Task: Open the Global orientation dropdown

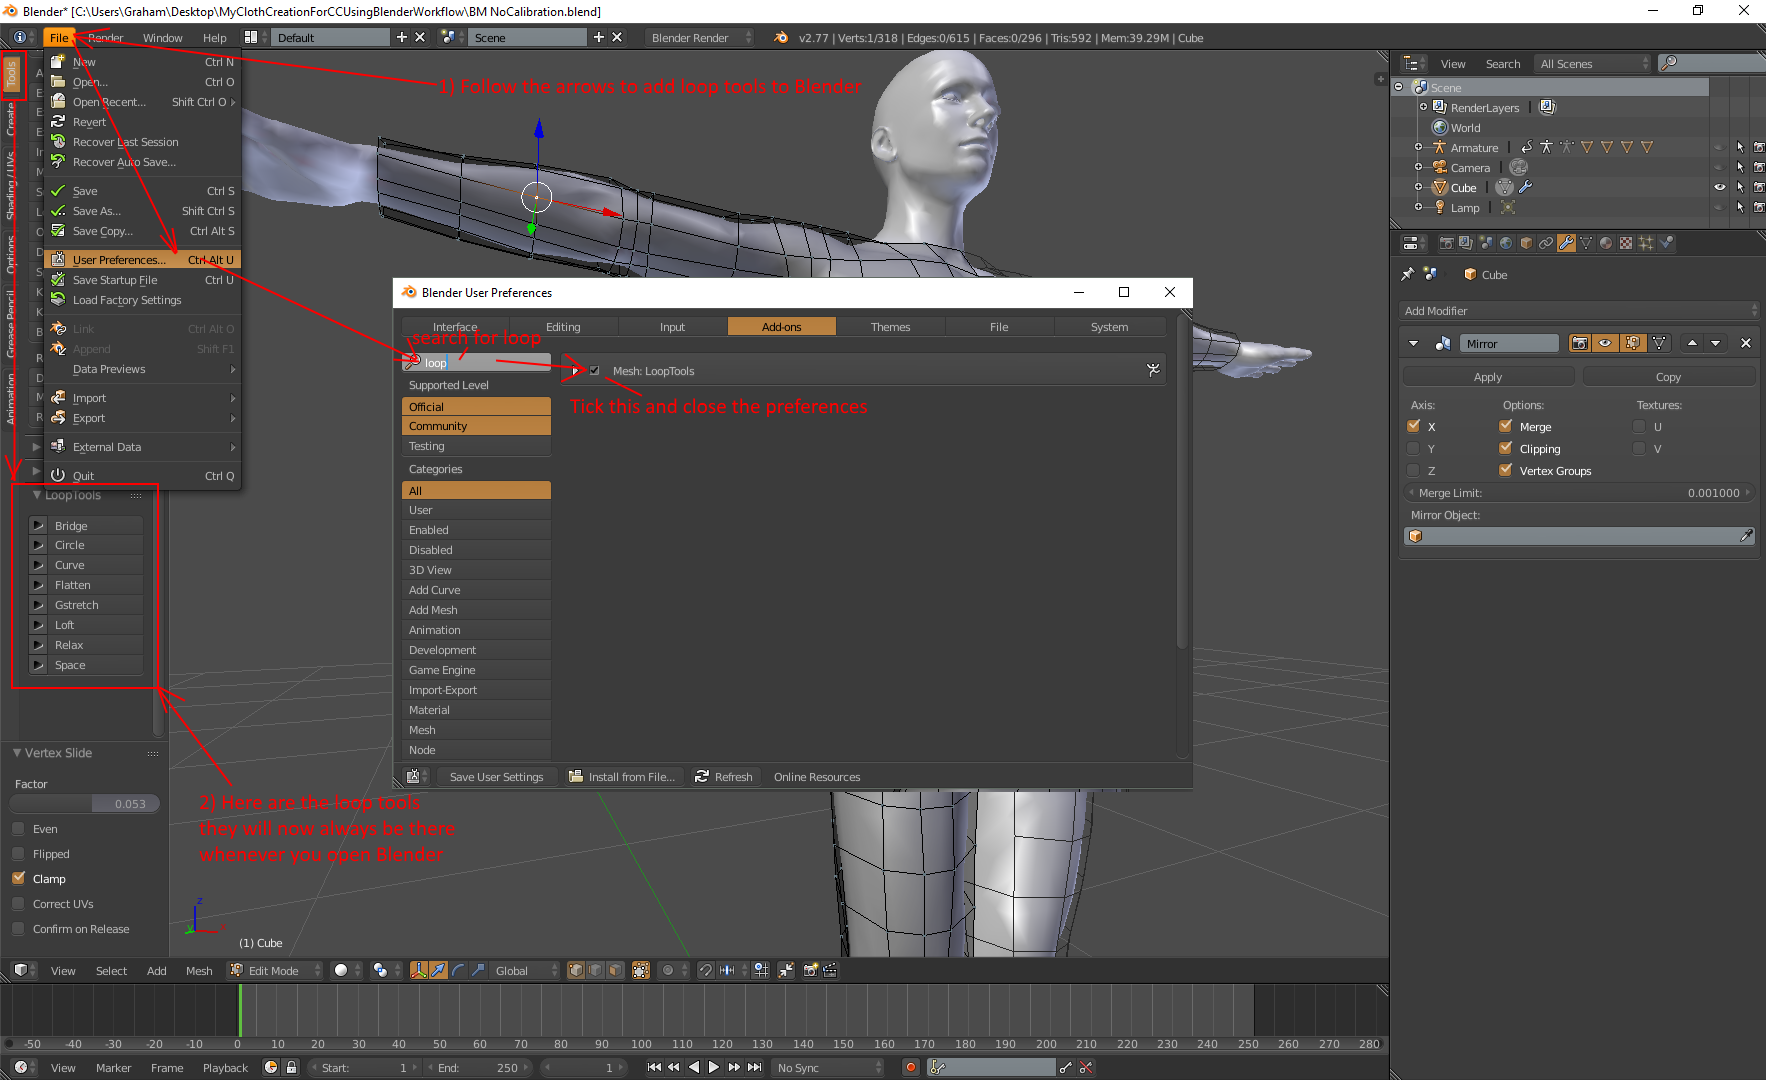Action: (x=525, y=970)
